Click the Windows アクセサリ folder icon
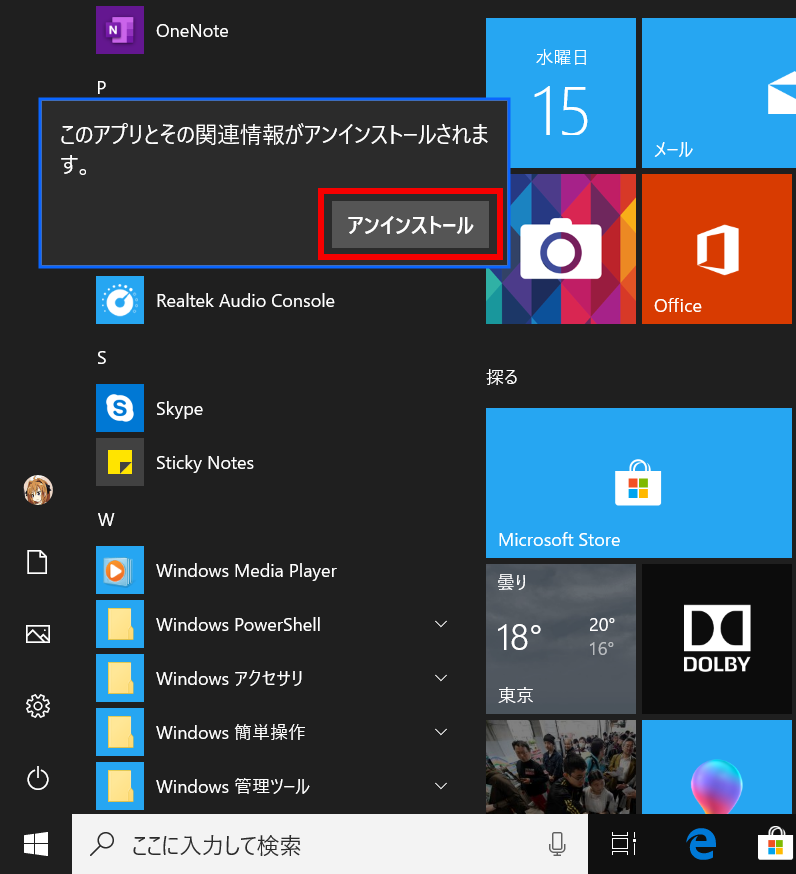The width and height of the screenshot is (796, 874). coord(120,678)
